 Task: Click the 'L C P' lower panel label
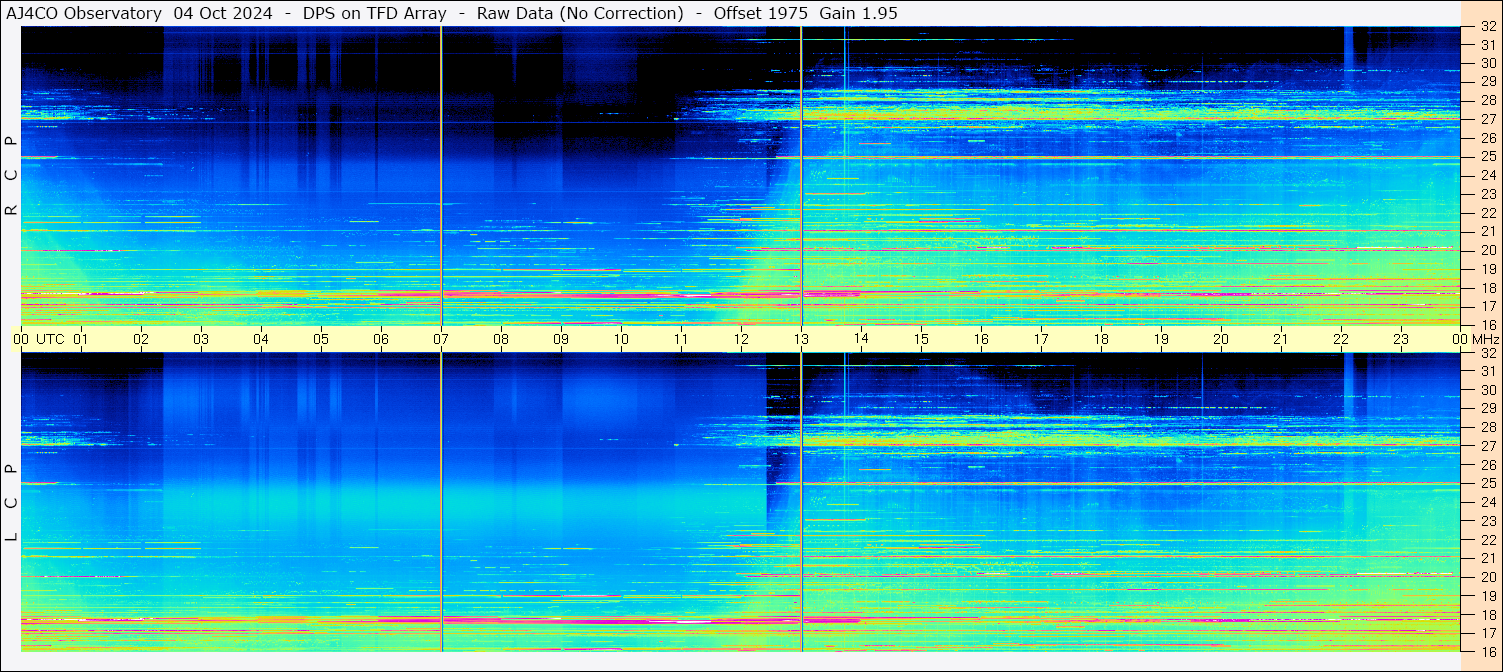[x=11, y=502]
